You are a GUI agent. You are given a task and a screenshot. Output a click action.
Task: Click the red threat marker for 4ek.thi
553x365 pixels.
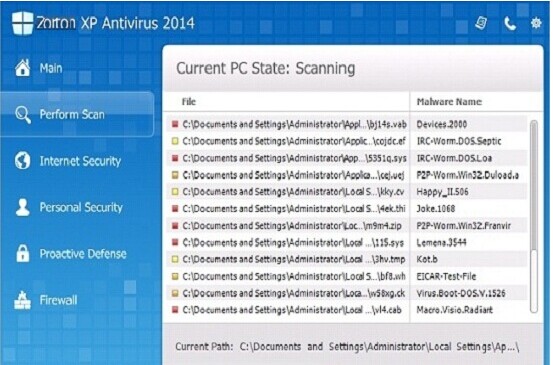(x=175, y=209)
